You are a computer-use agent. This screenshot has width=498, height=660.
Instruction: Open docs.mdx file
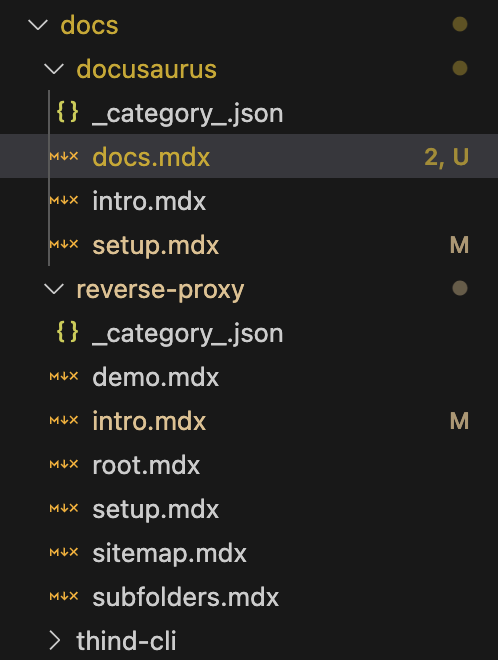249,156
